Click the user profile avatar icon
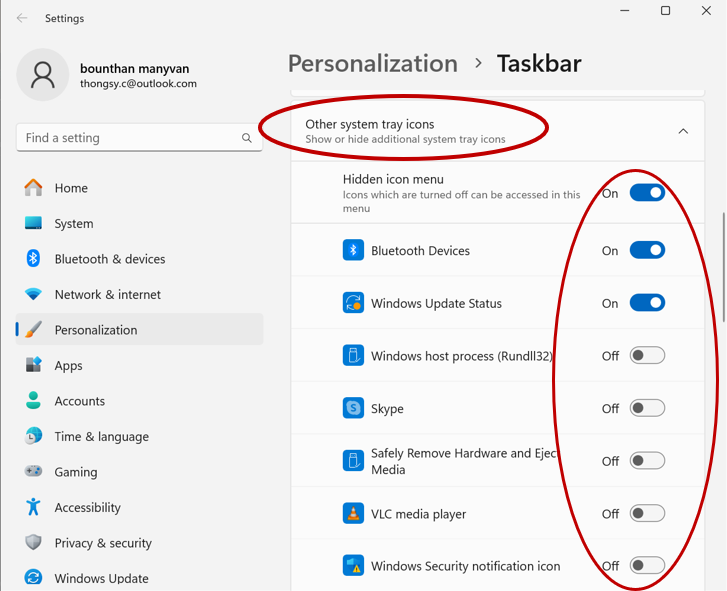The width and height of the screenshot is (727, 591). pyautogui.click(x=43, y=75)
